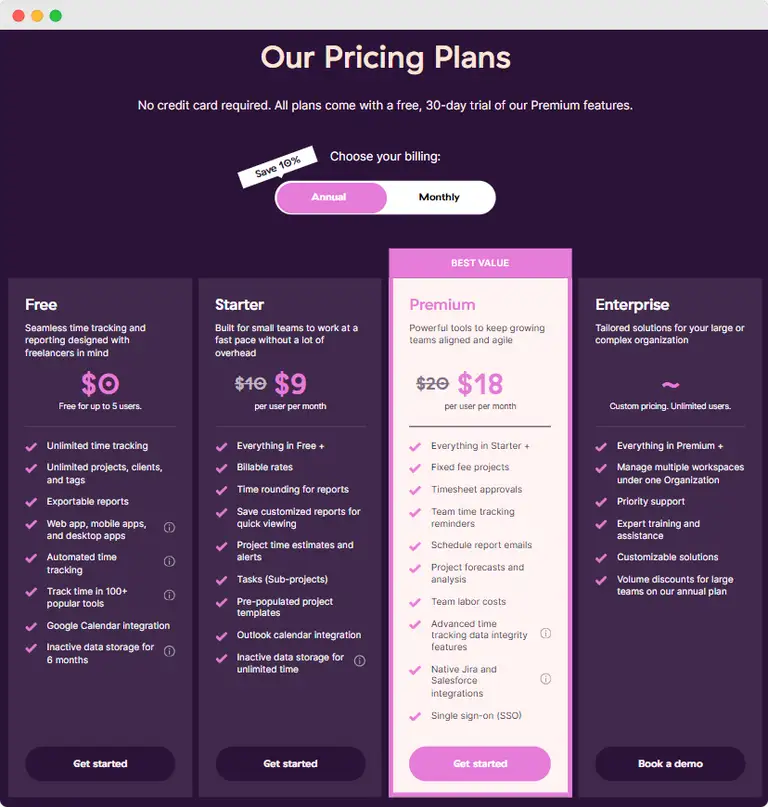Click the Enterprise plan title
The height and width of the screenshot is (807, 768).
(632, 305)
